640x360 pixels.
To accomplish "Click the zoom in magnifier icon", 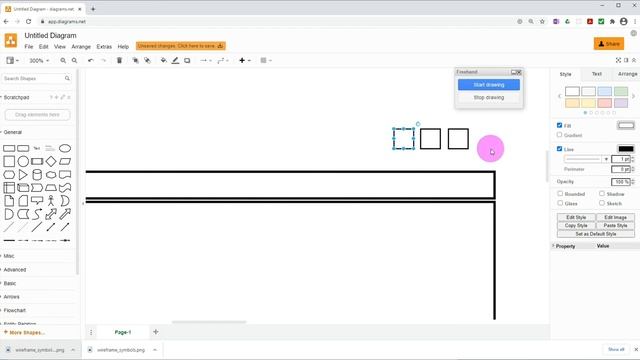I will [x=63, y=60].
